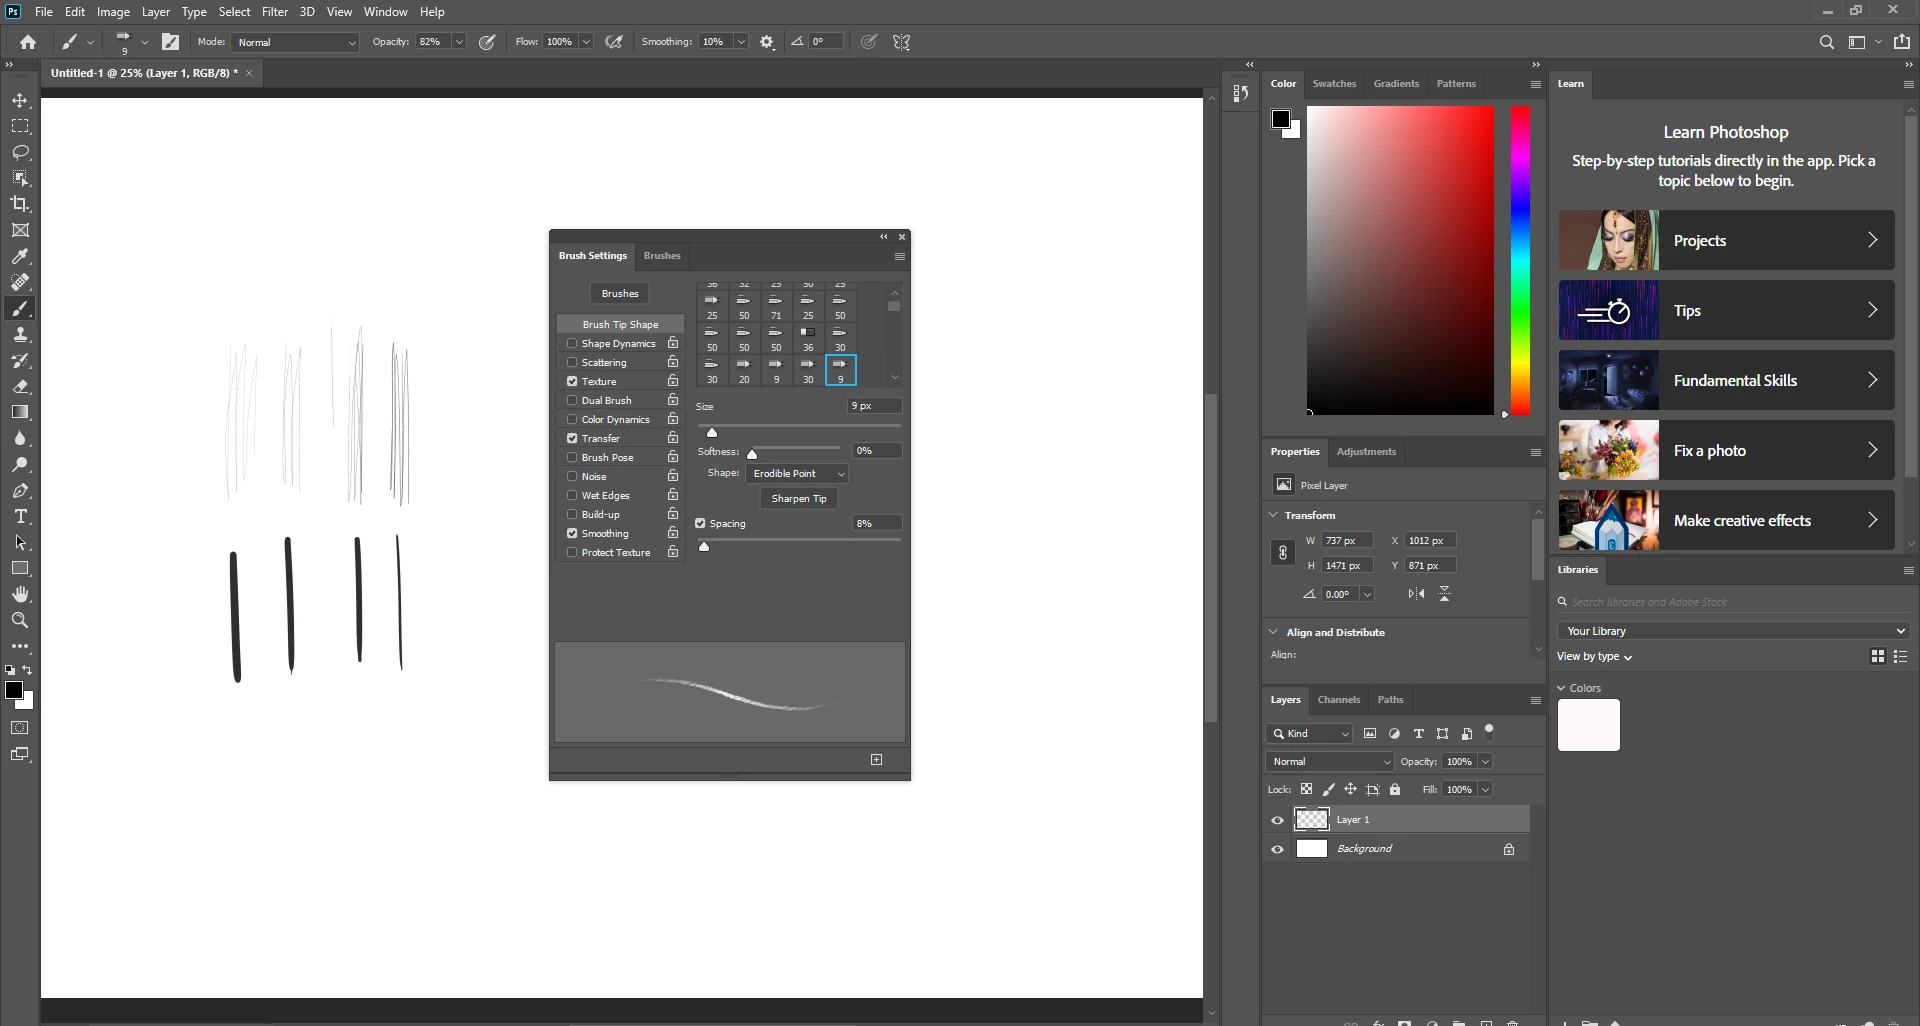
Task: Enable the Noise checkbox
Action: click(572, 477)
